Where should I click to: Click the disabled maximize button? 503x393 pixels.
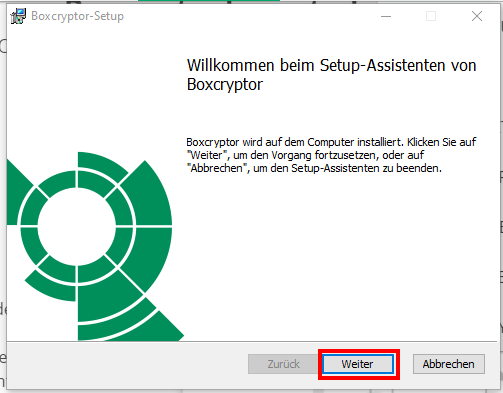click(x=431, y=16)
